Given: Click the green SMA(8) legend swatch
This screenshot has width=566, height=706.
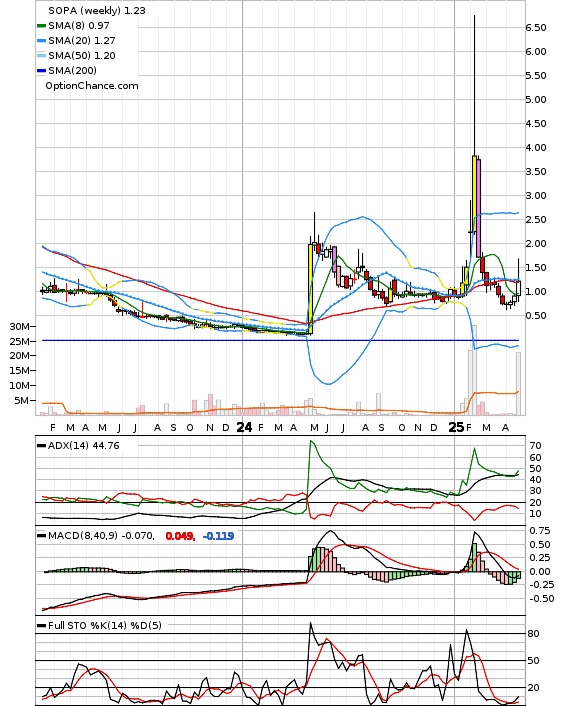Looking at the screenshot, I should pos(41,26).
